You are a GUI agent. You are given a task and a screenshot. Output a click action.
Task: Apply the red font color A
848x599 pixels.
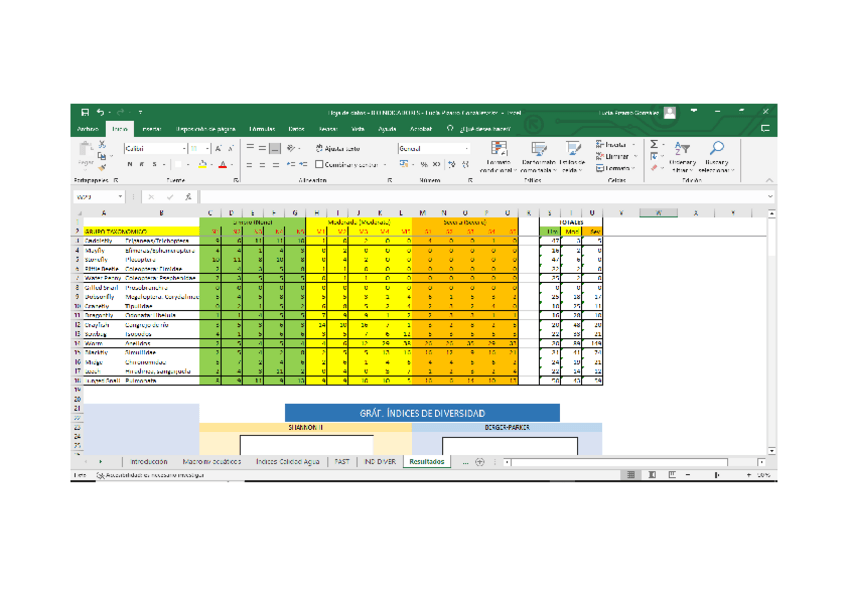(x=222, y=164)
